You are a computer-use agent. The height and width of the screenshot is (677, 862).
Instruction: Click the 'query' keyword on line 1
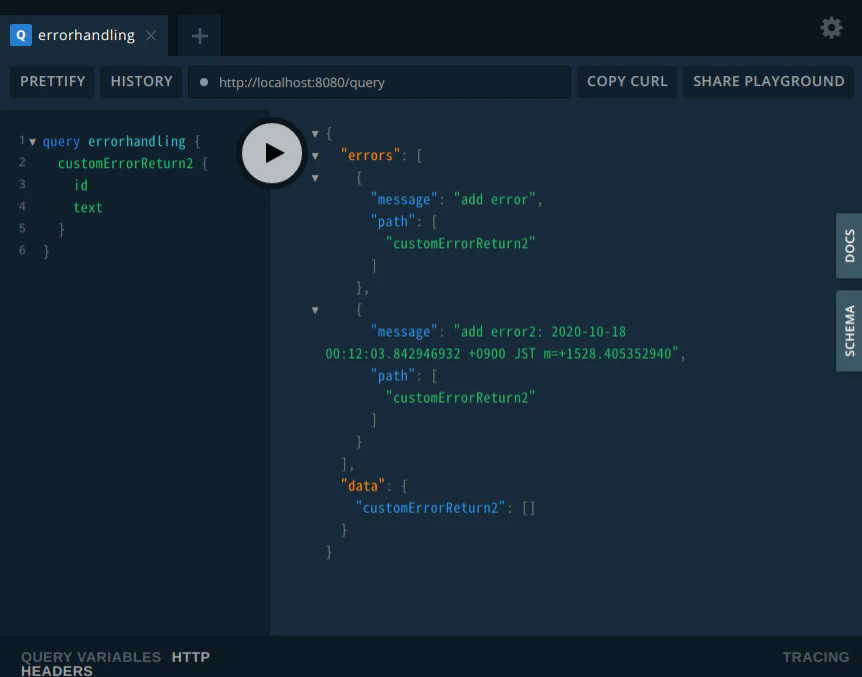click(61, 142)
